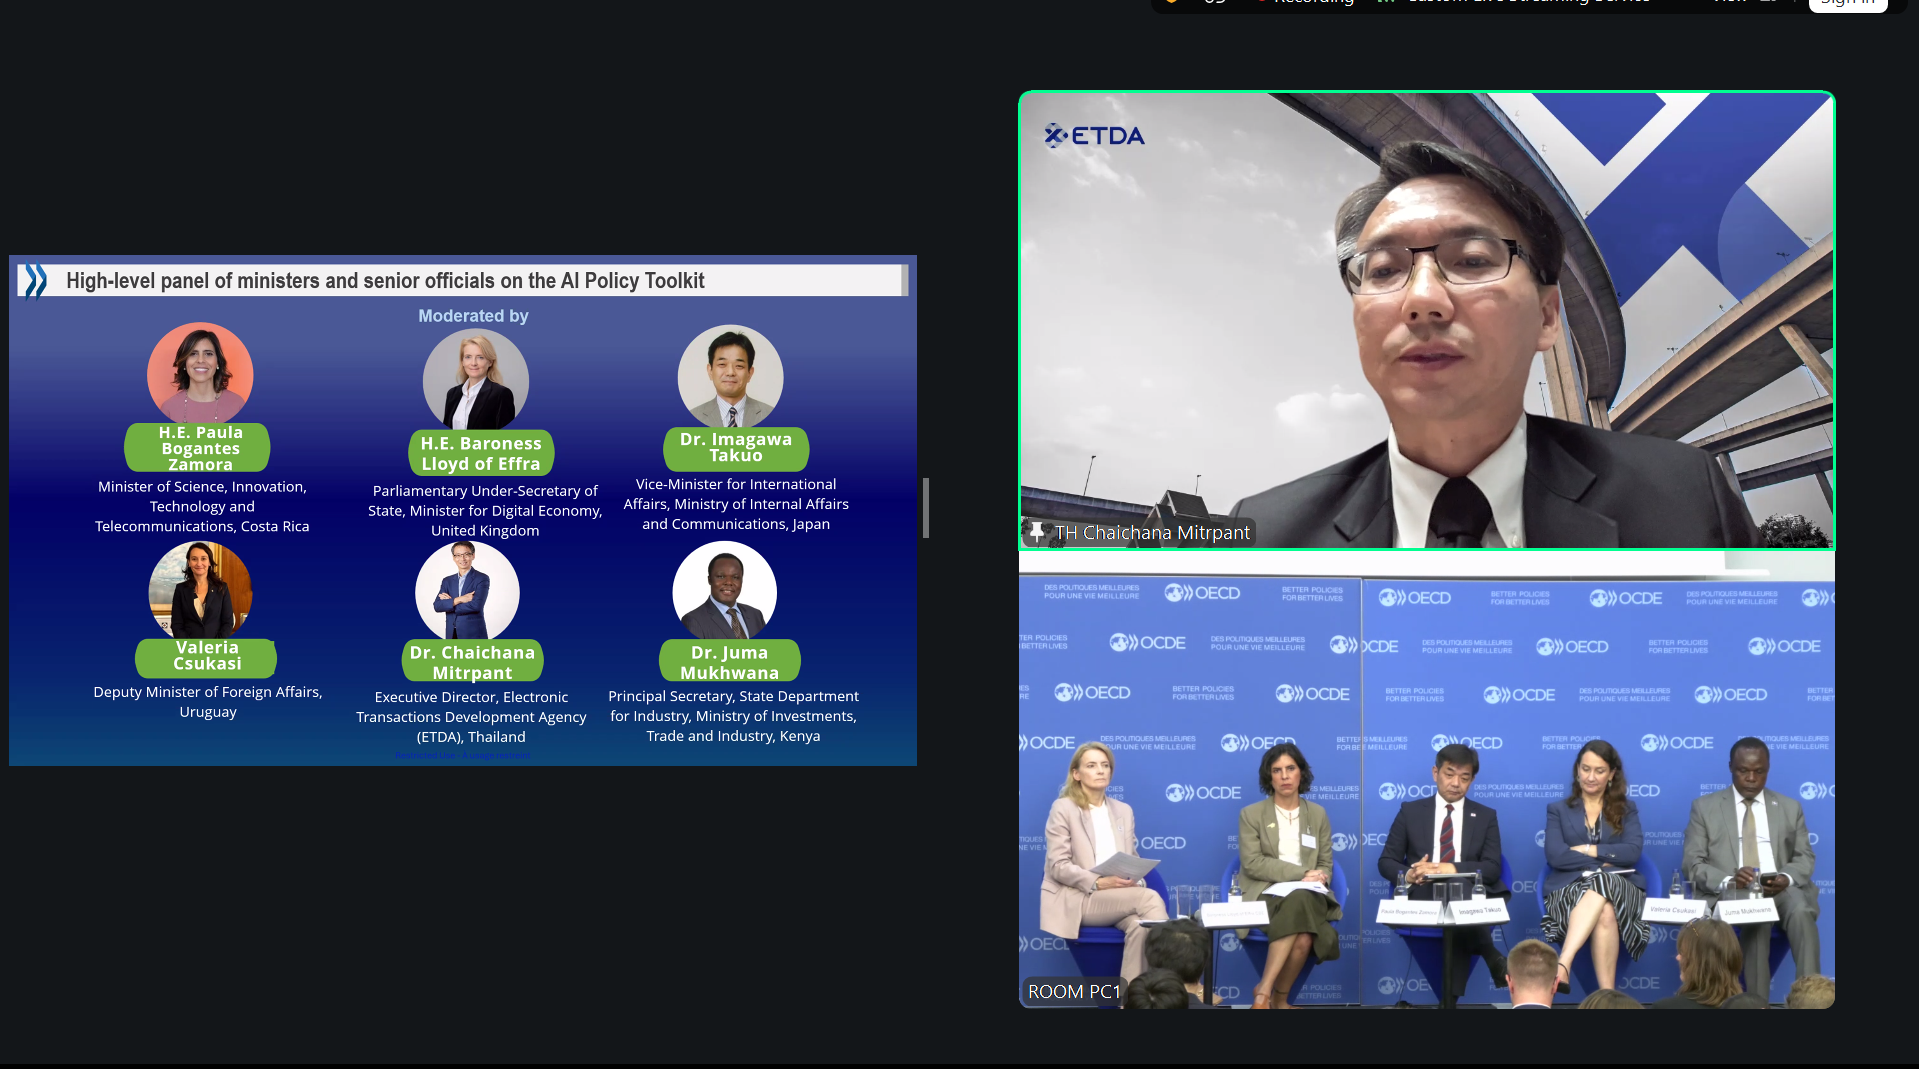Image resolution: width=1919 pixels, height=1069 pixels.
Task: Click Dr. Imagawa Takuo's portrait on slide
Action: tap(731, 377)
